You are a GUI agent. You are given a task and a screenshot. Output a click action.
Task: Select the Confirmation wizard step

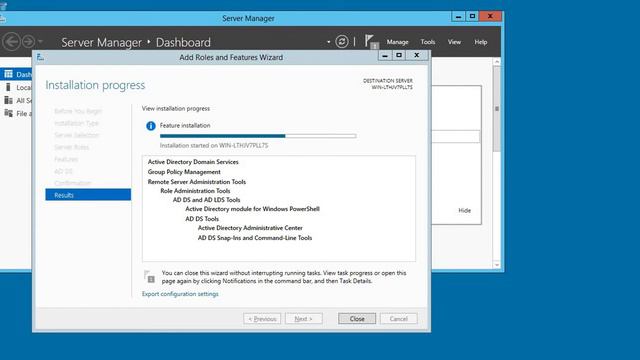[73, 183]
